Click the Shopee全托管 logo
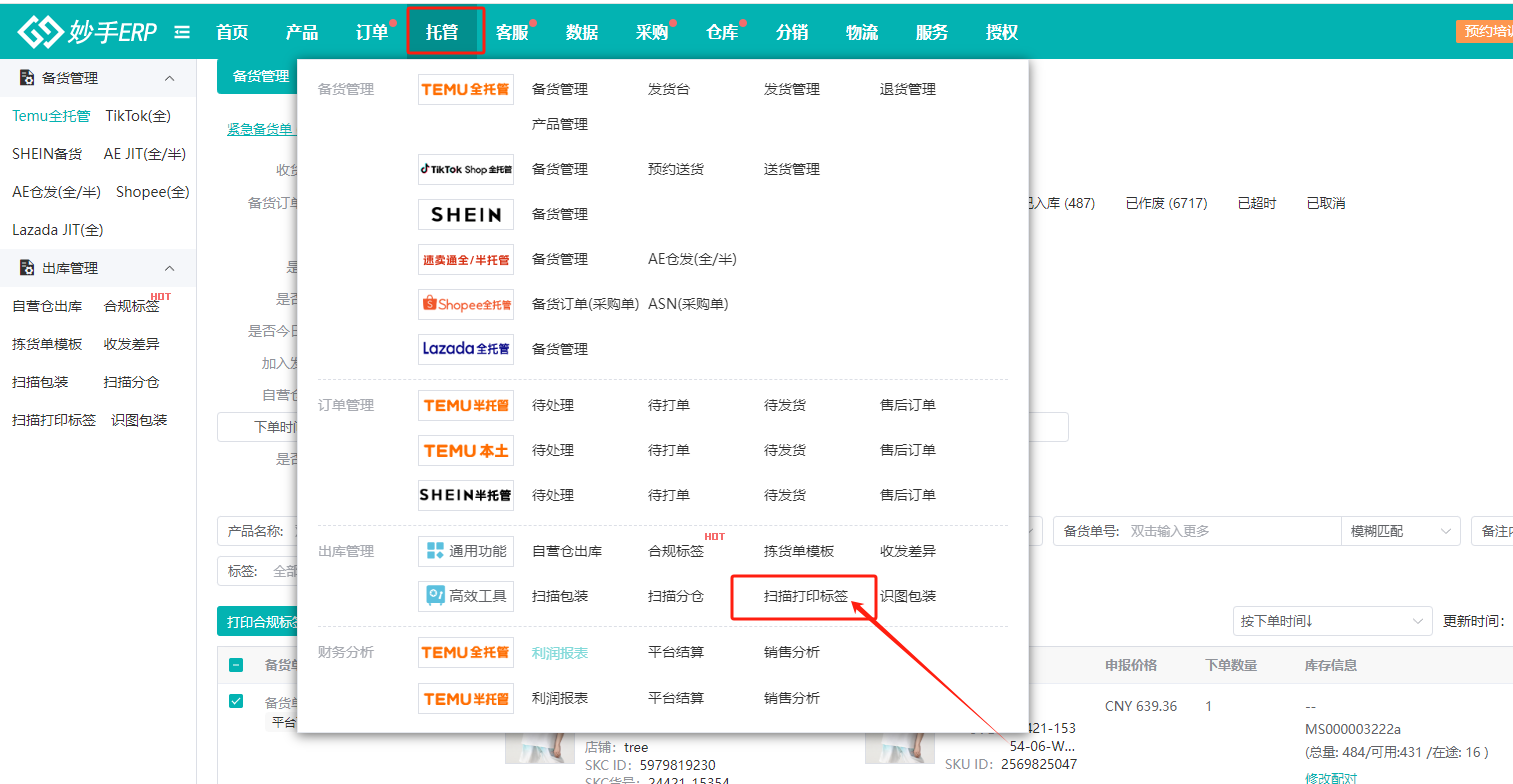This screenshot has width=1513, height=784. coord(466,304)
